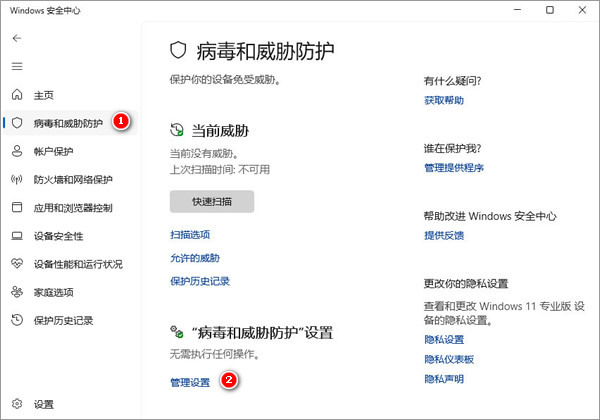
Task: Click the 防火墙和网络保护 signal icon
Action: tap(16, 180)
